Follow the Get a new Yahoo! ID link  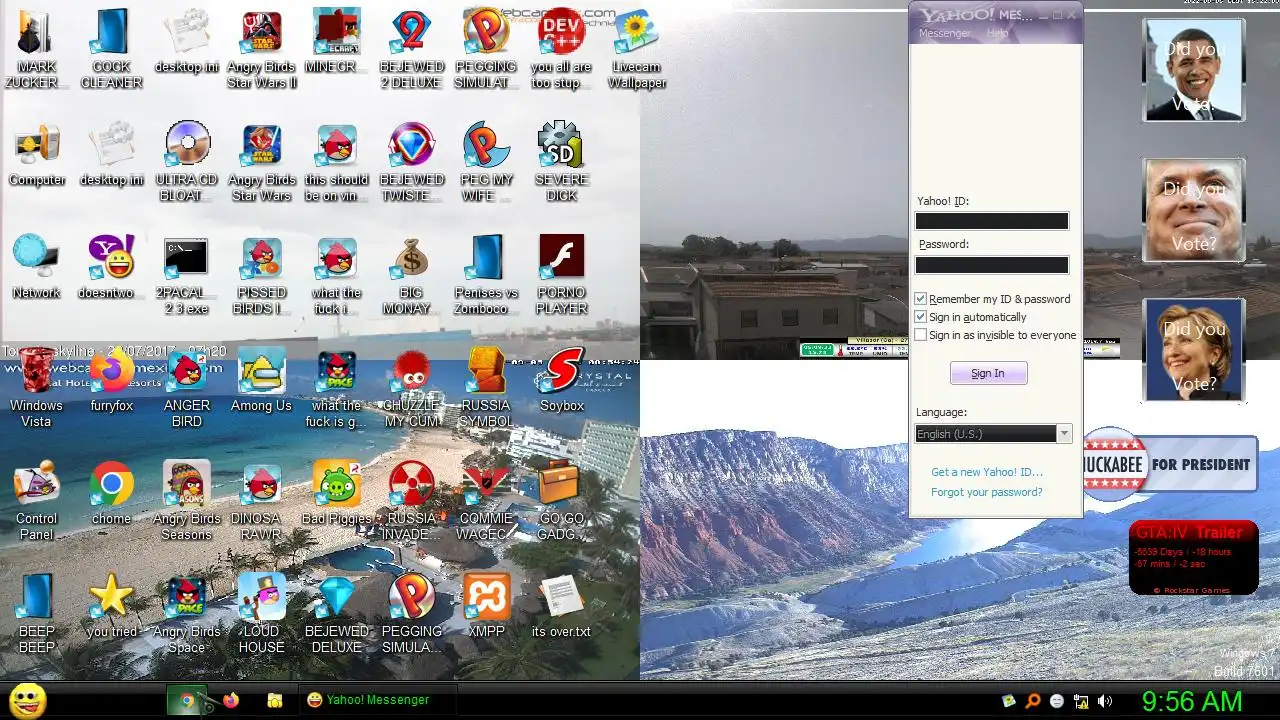coord(987,472)
